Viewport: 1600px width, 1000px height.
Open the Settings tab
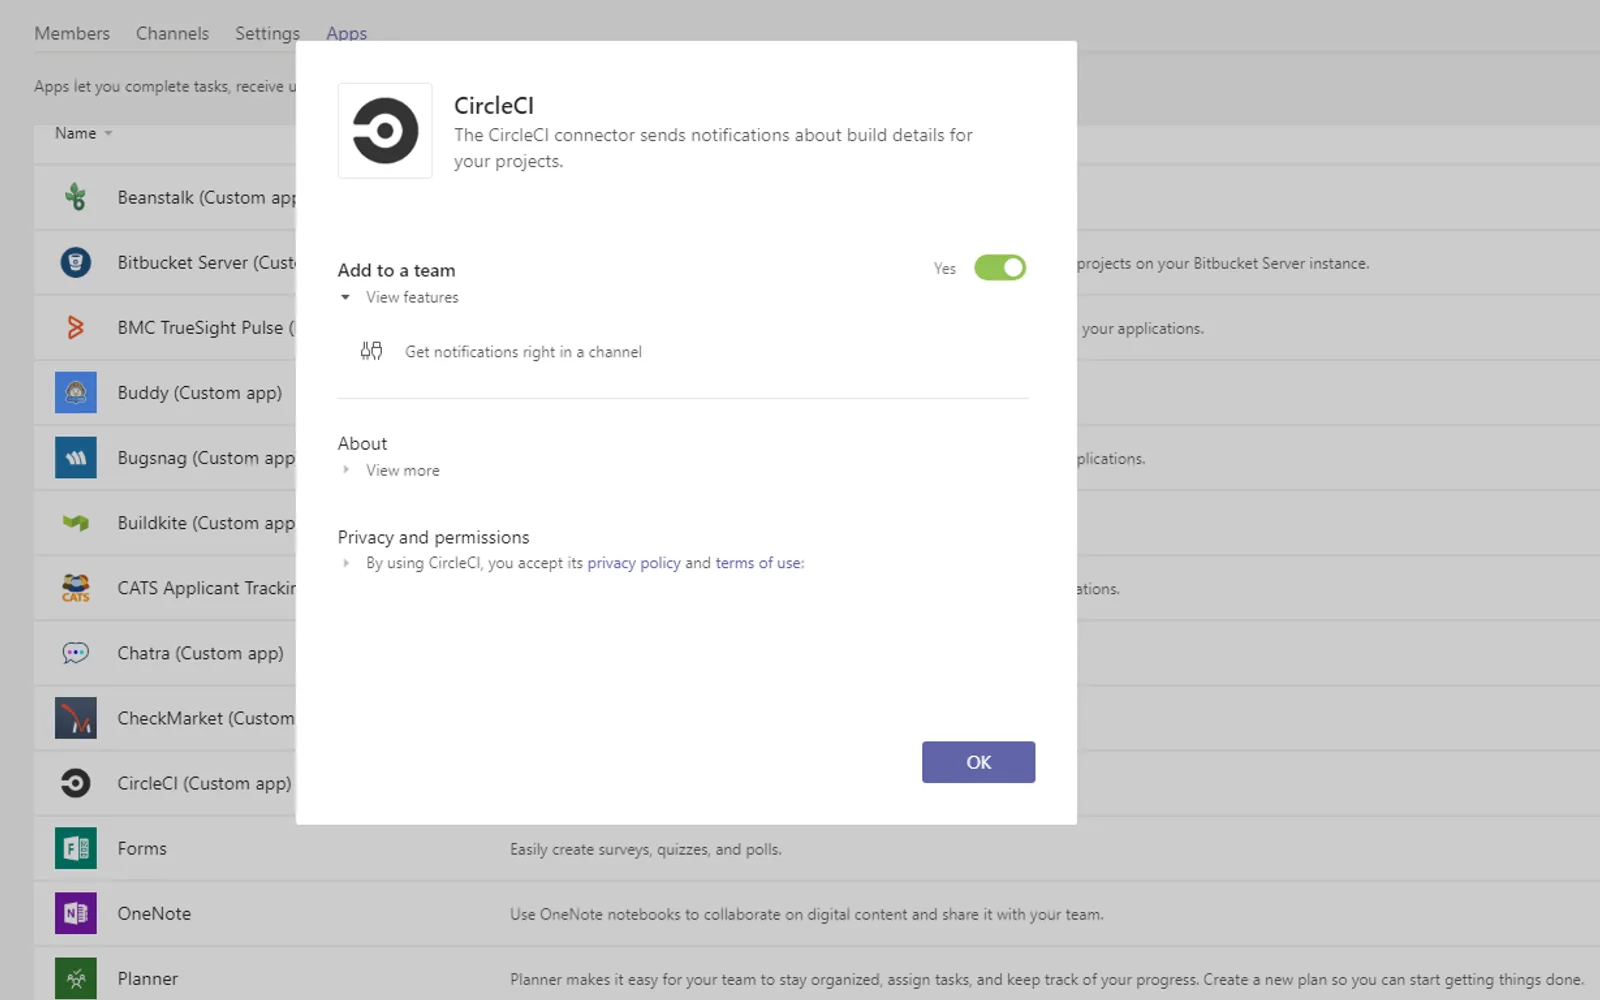click(267, 33)
